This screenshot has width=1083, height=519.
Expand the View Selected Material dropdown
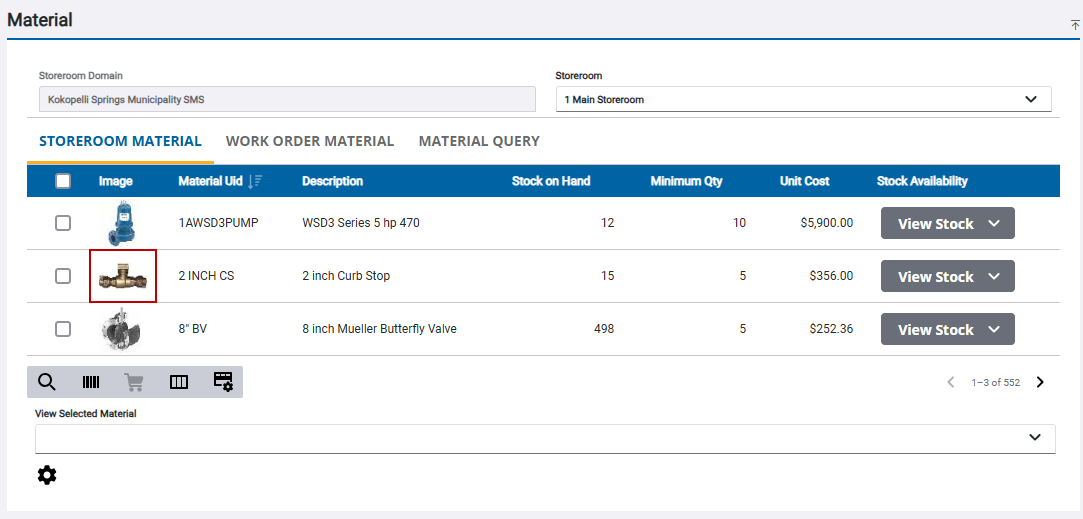click(x=545, y=438)
